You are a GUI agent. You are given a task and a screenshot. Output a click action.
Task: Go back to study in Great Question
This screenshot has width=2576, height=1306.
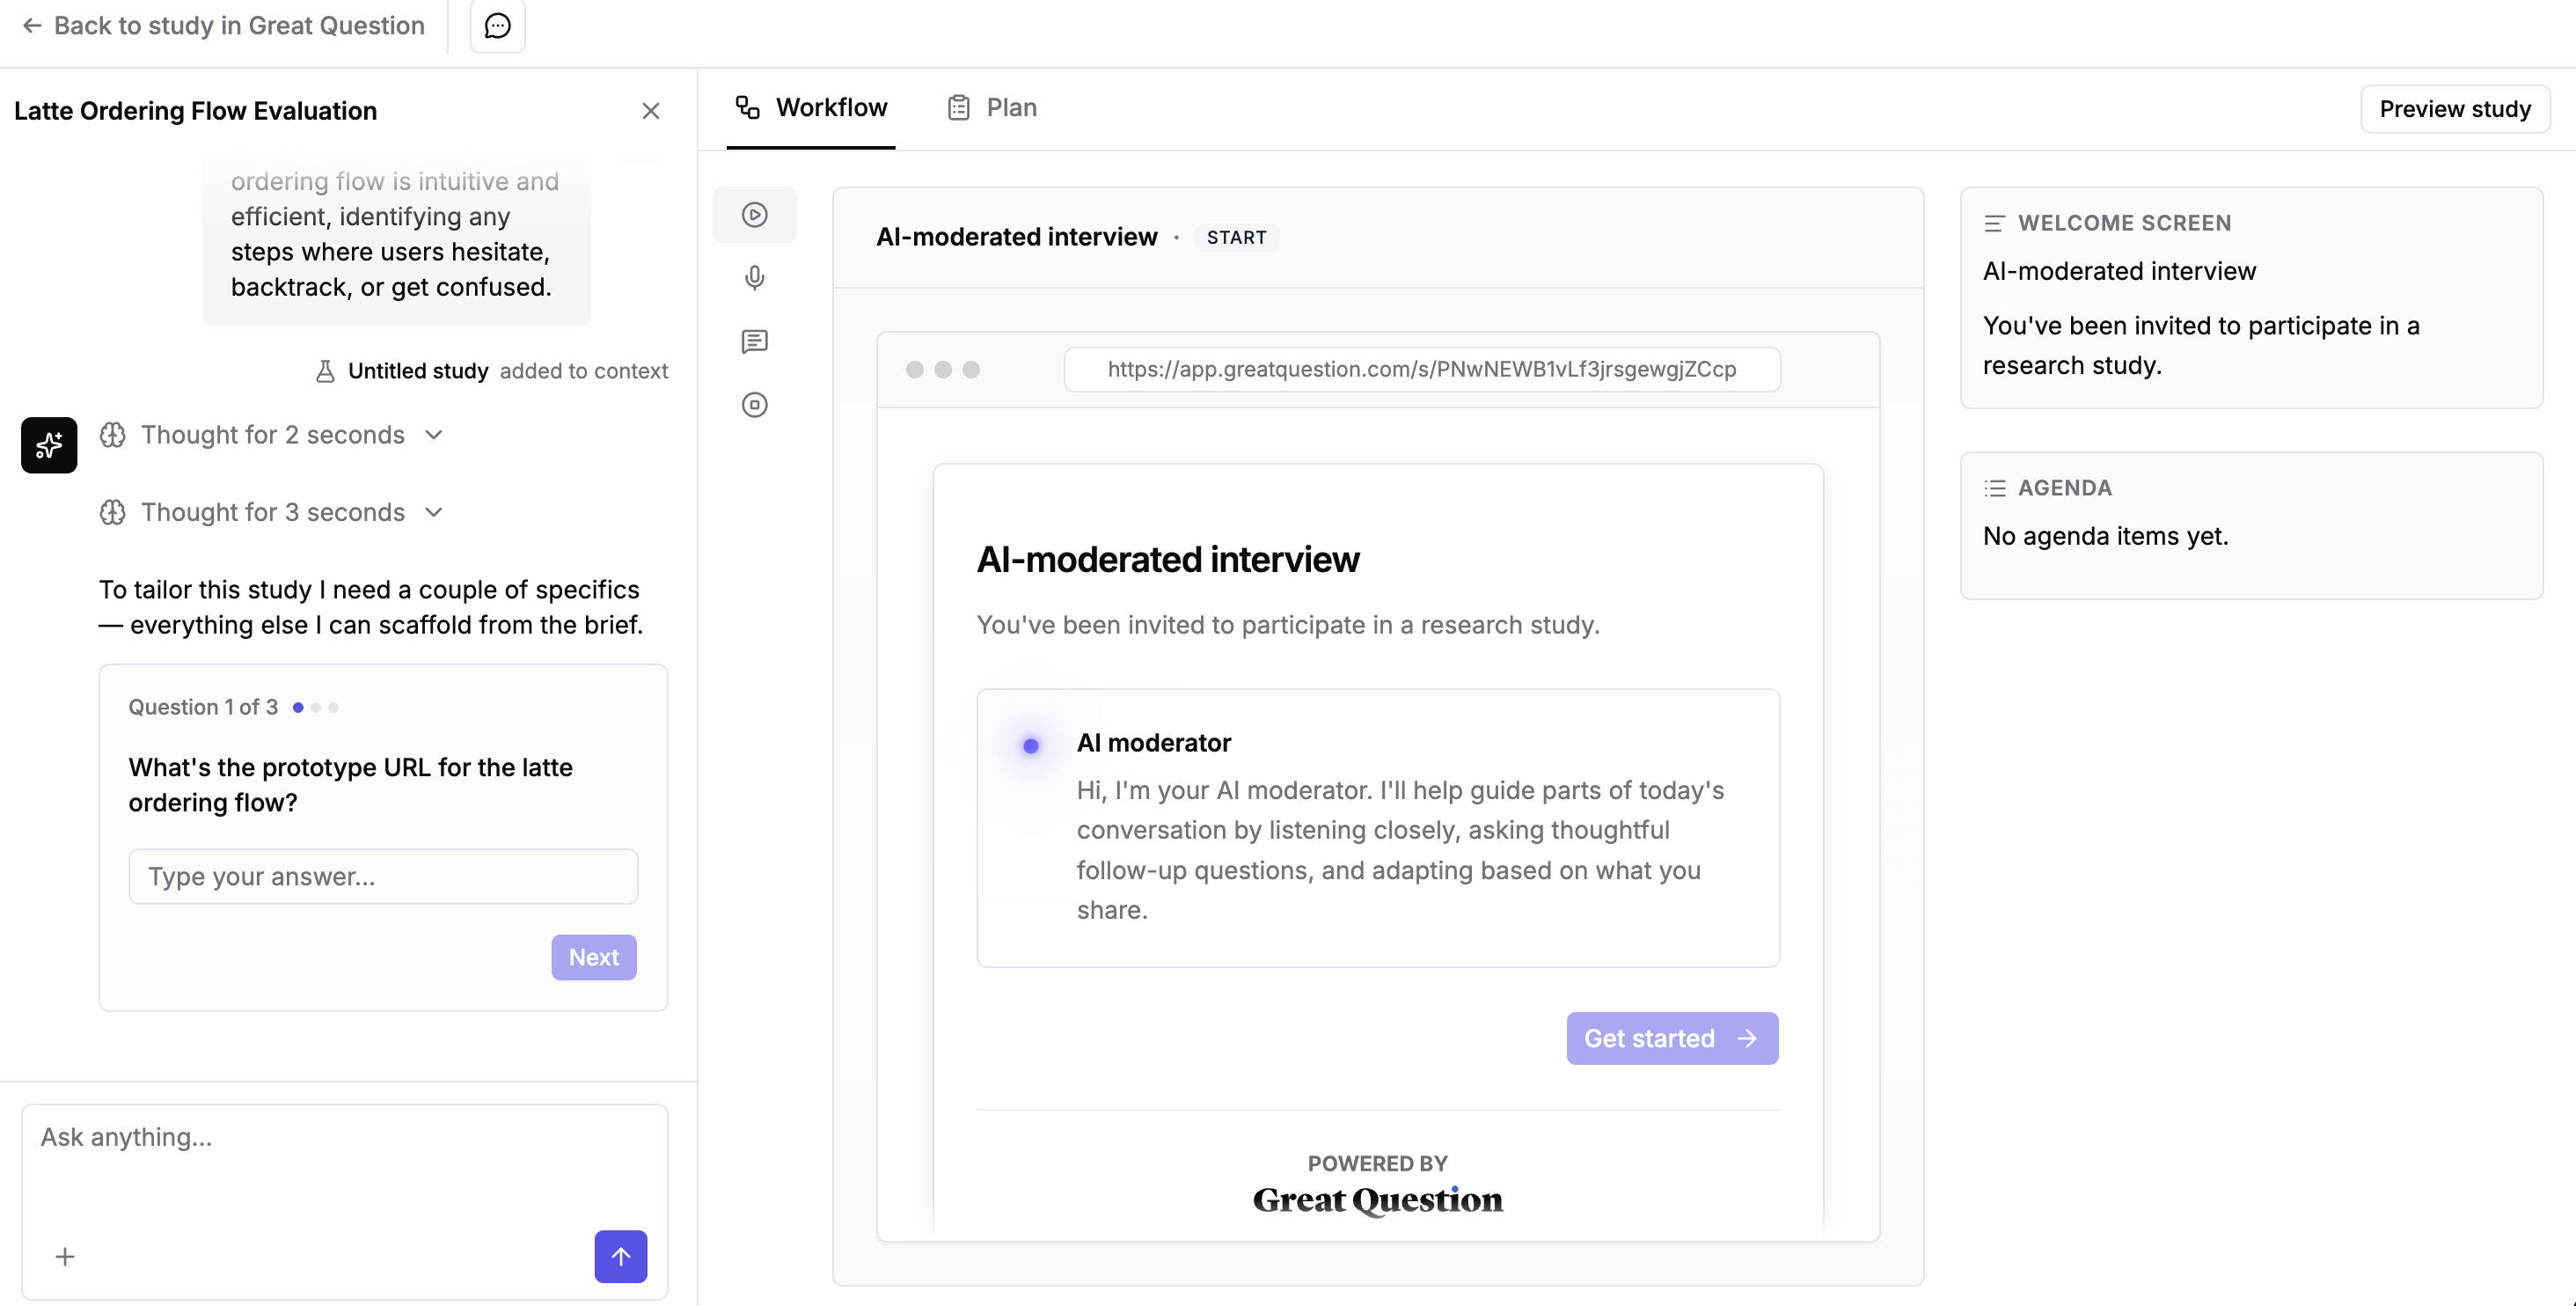tap(223, 26)
